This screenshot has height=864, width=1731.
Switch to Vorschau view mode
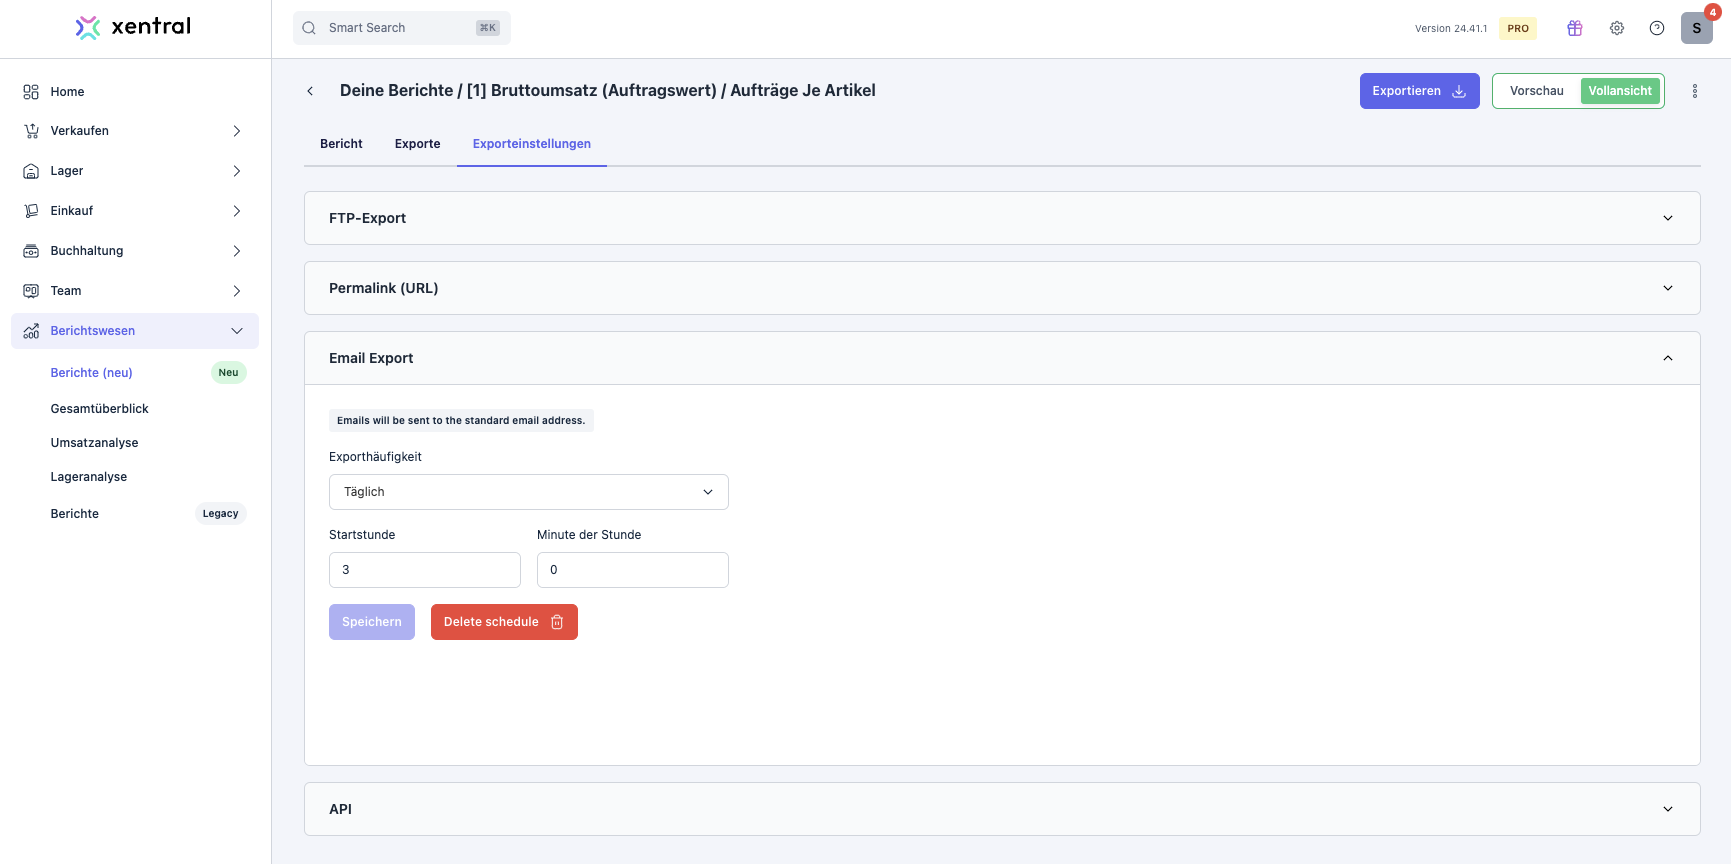(1536, 91)
